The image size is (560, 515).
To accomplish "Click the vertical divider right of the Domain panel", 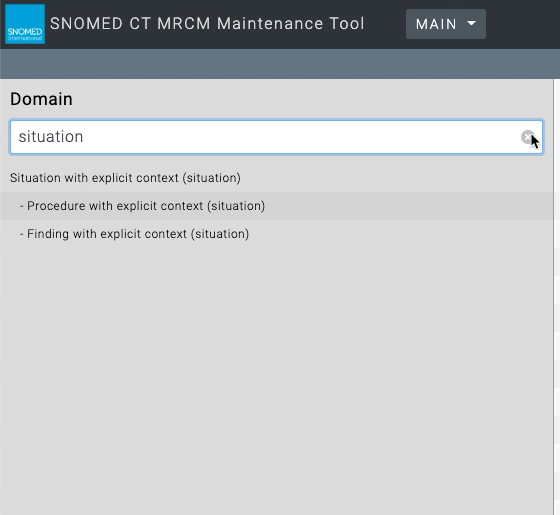I will [554, 296].
